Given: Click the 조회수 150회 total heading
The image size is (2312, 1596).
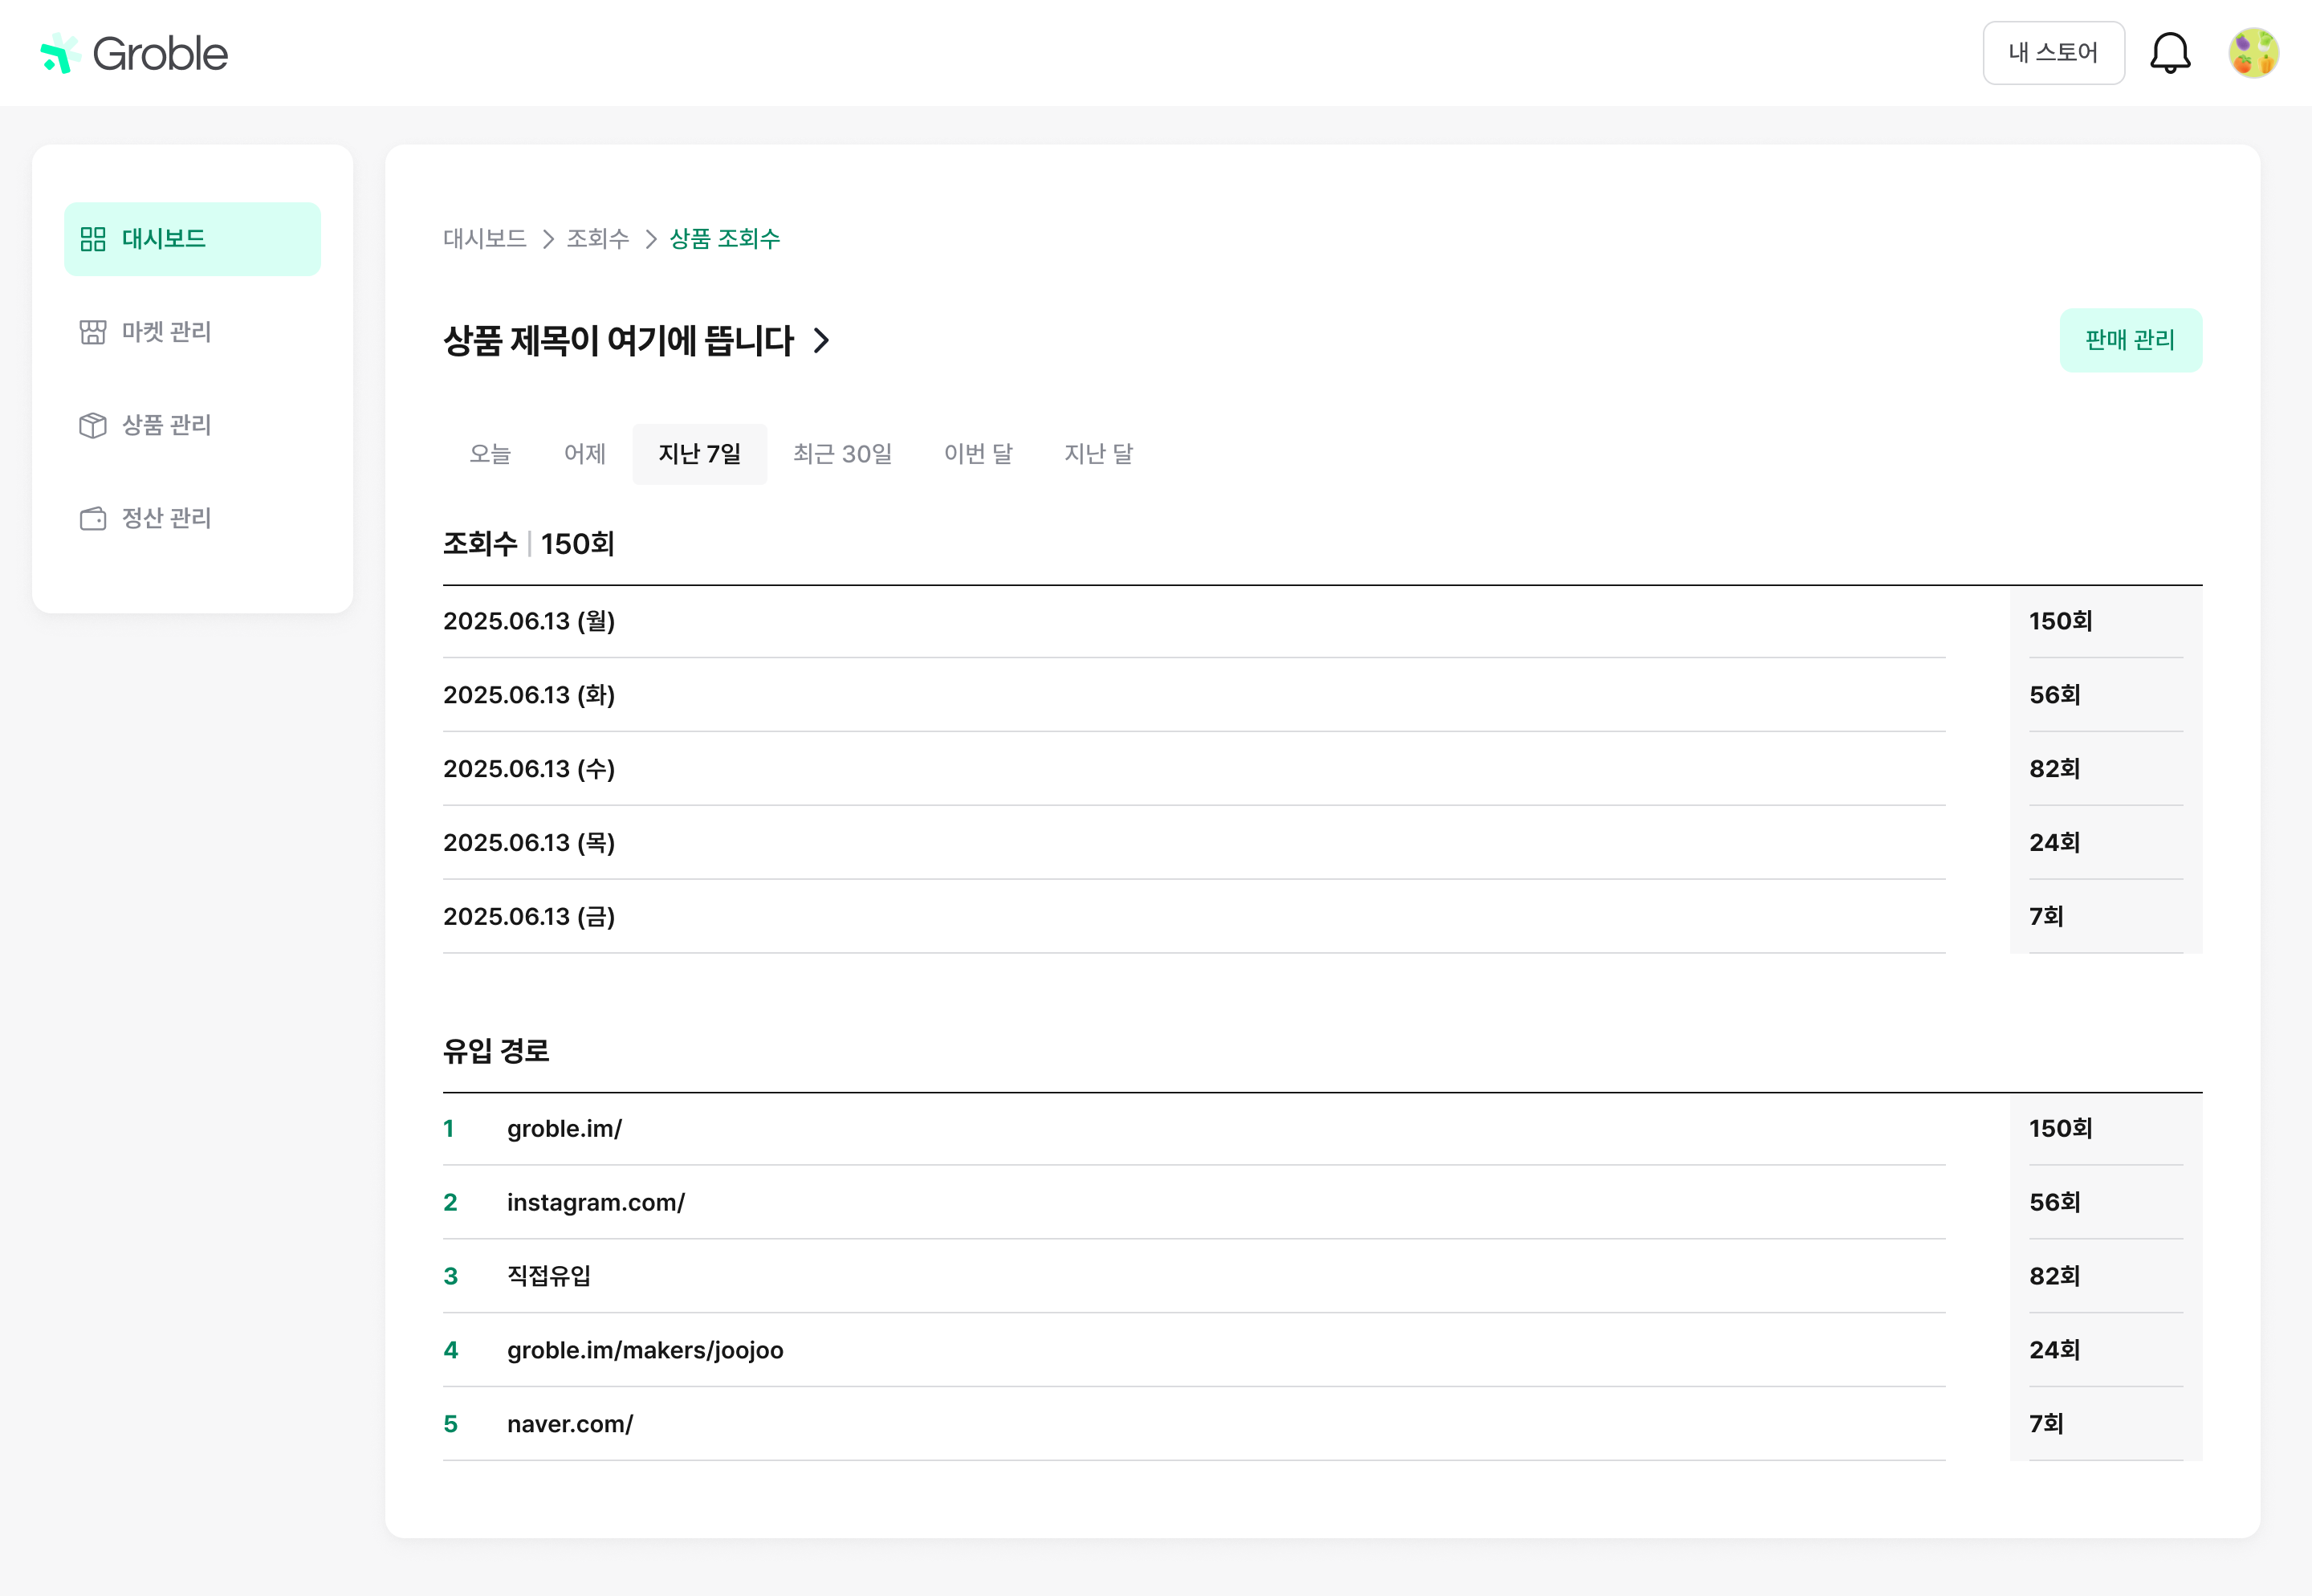Looking at the screenshot, I should (528, 544).
